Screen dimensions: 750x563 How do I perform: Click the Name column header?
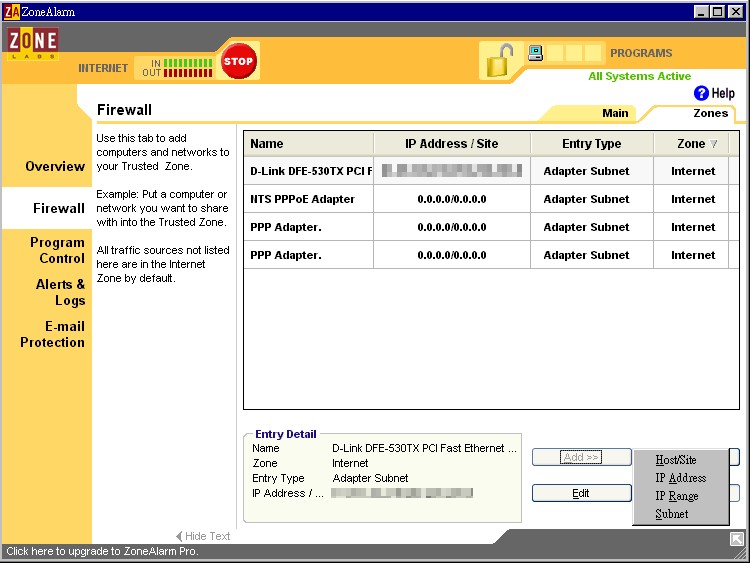[x=309, y=144]
